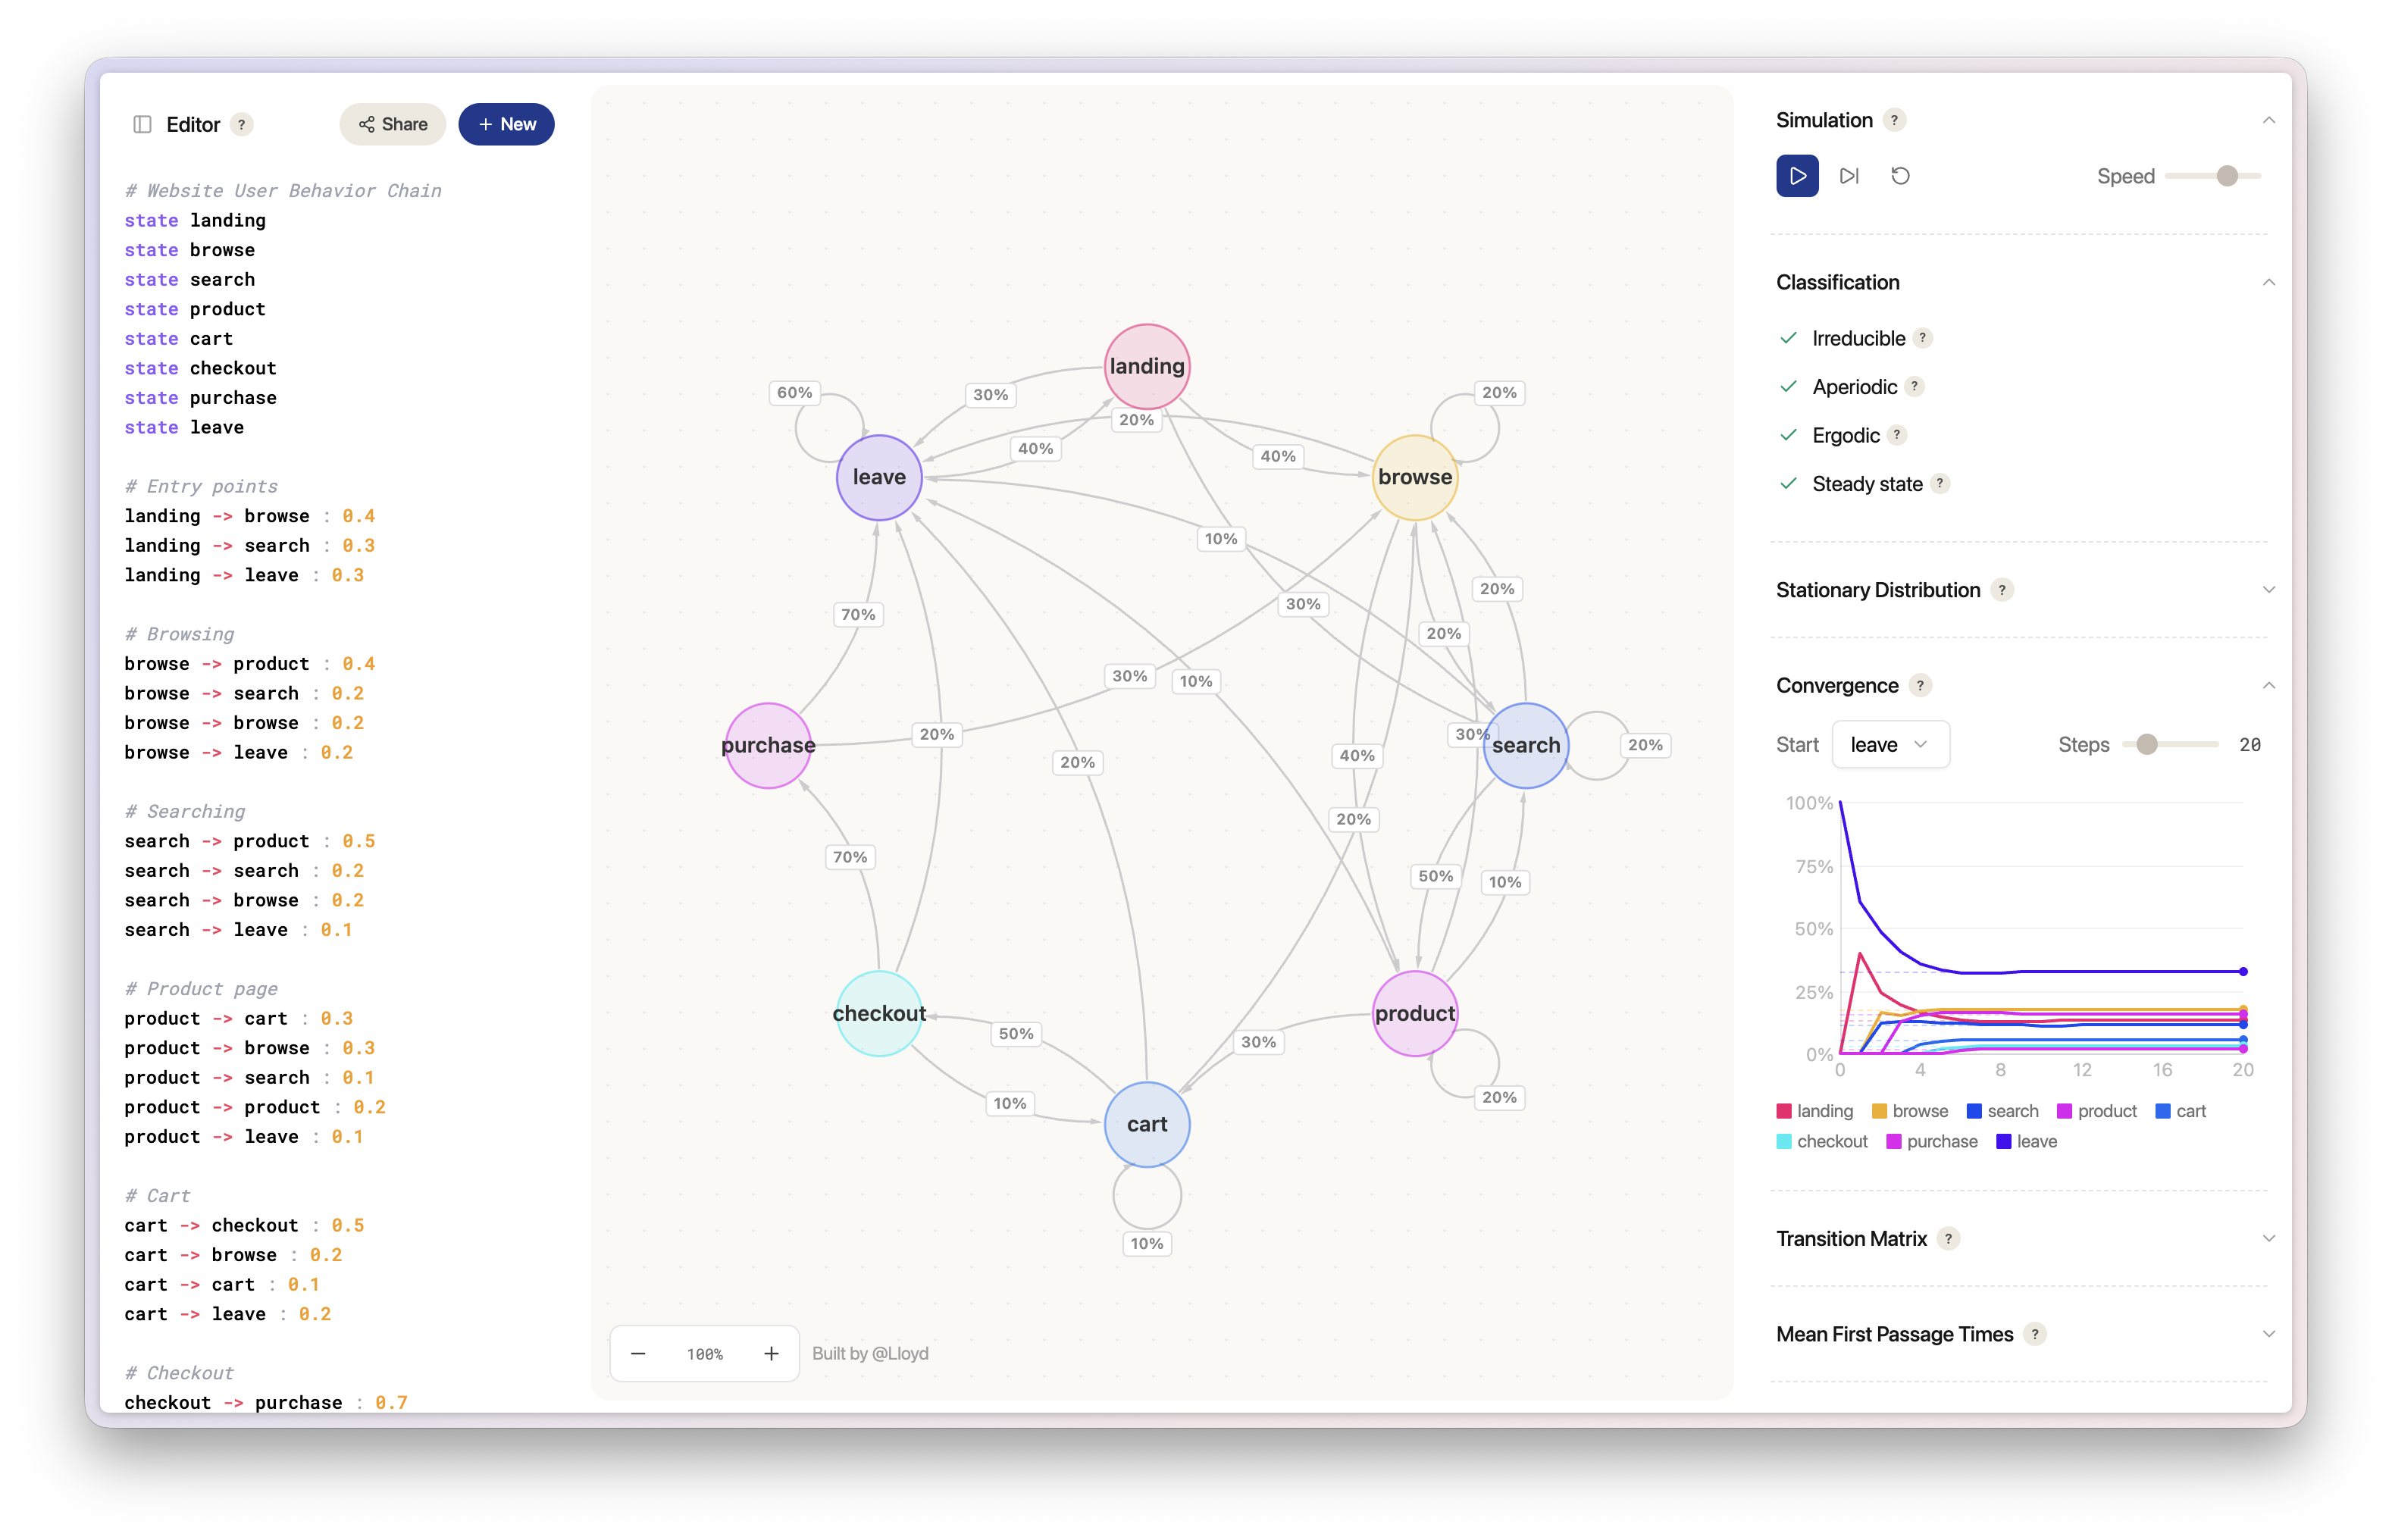Create a new chain with the New button
2392x1540 pixels.
pos(506,124)
